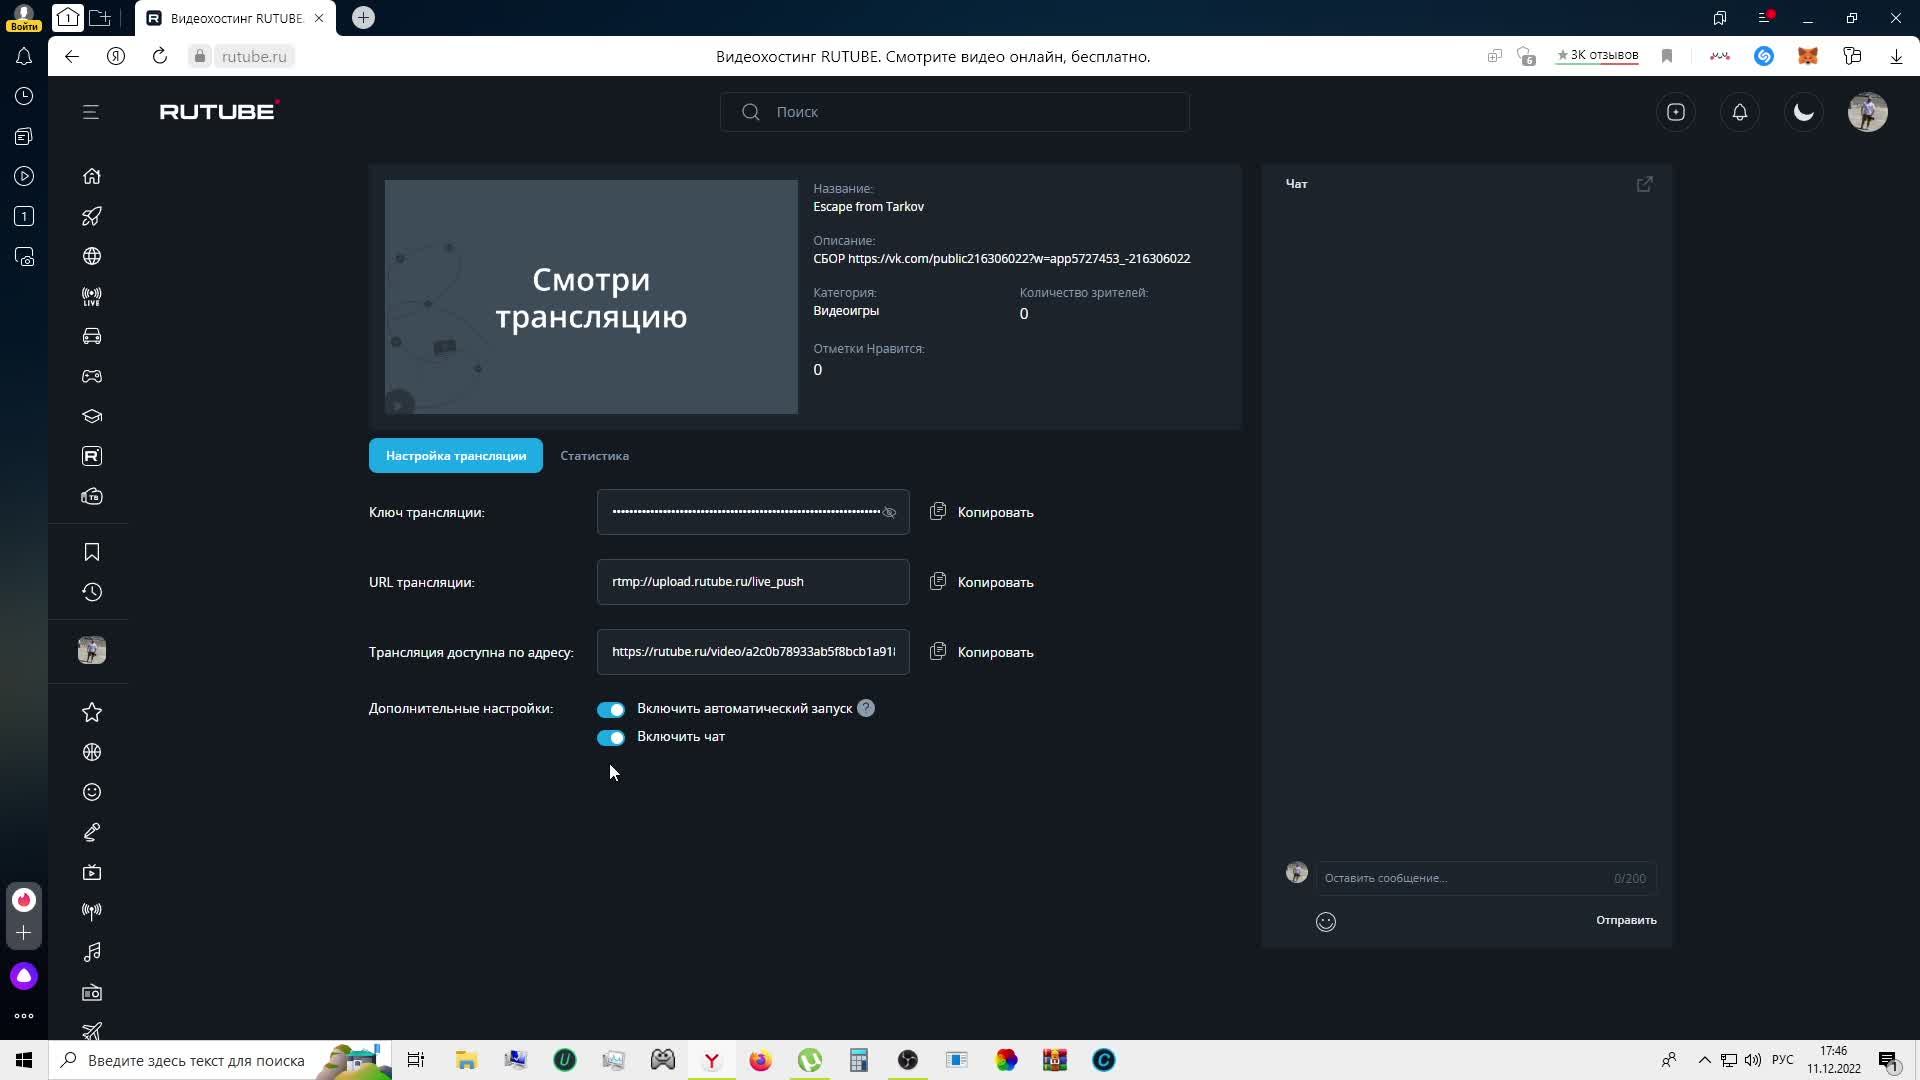Click the notifications bell in header
Viewport: 1920px width, 1080px height.
coord(1740,112)
